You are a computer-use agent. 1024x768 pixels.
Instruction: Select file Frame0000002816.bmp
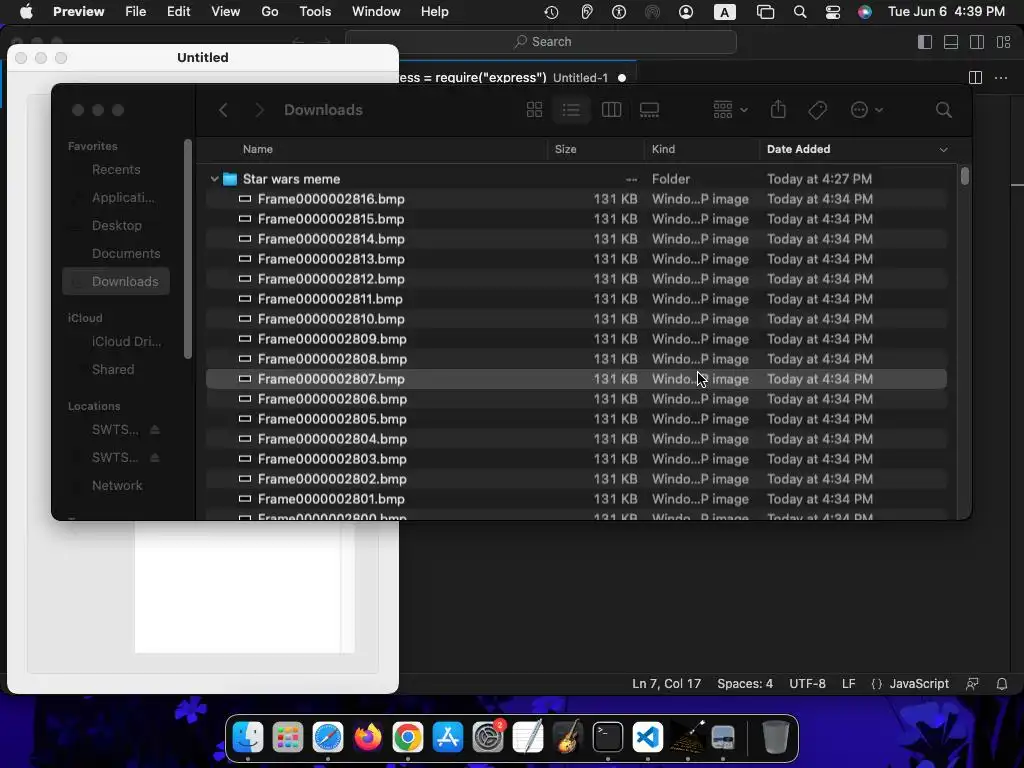(577, 199)
